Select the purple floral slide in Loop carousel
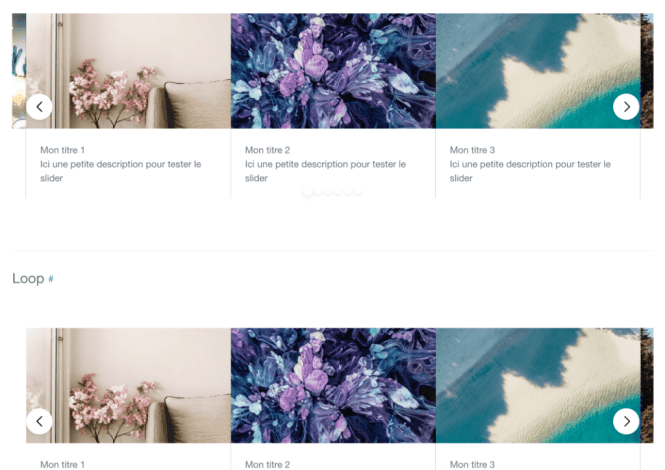 coord(333,386)
